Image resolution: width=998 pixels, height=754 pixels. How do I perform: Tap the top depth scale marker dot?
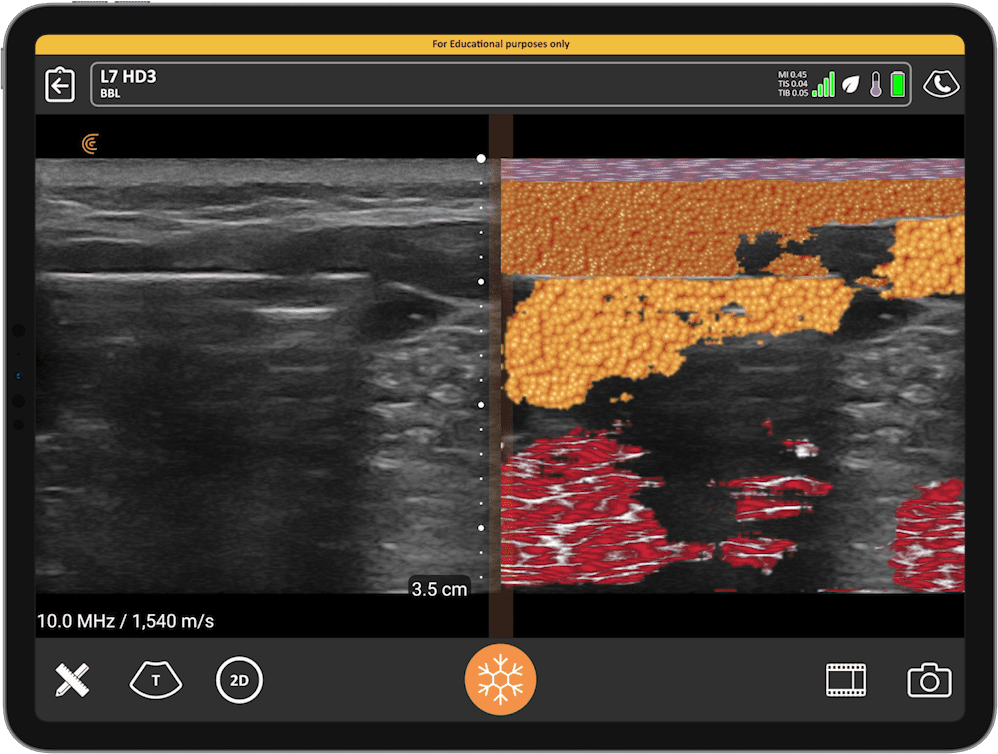pos(481,158)
